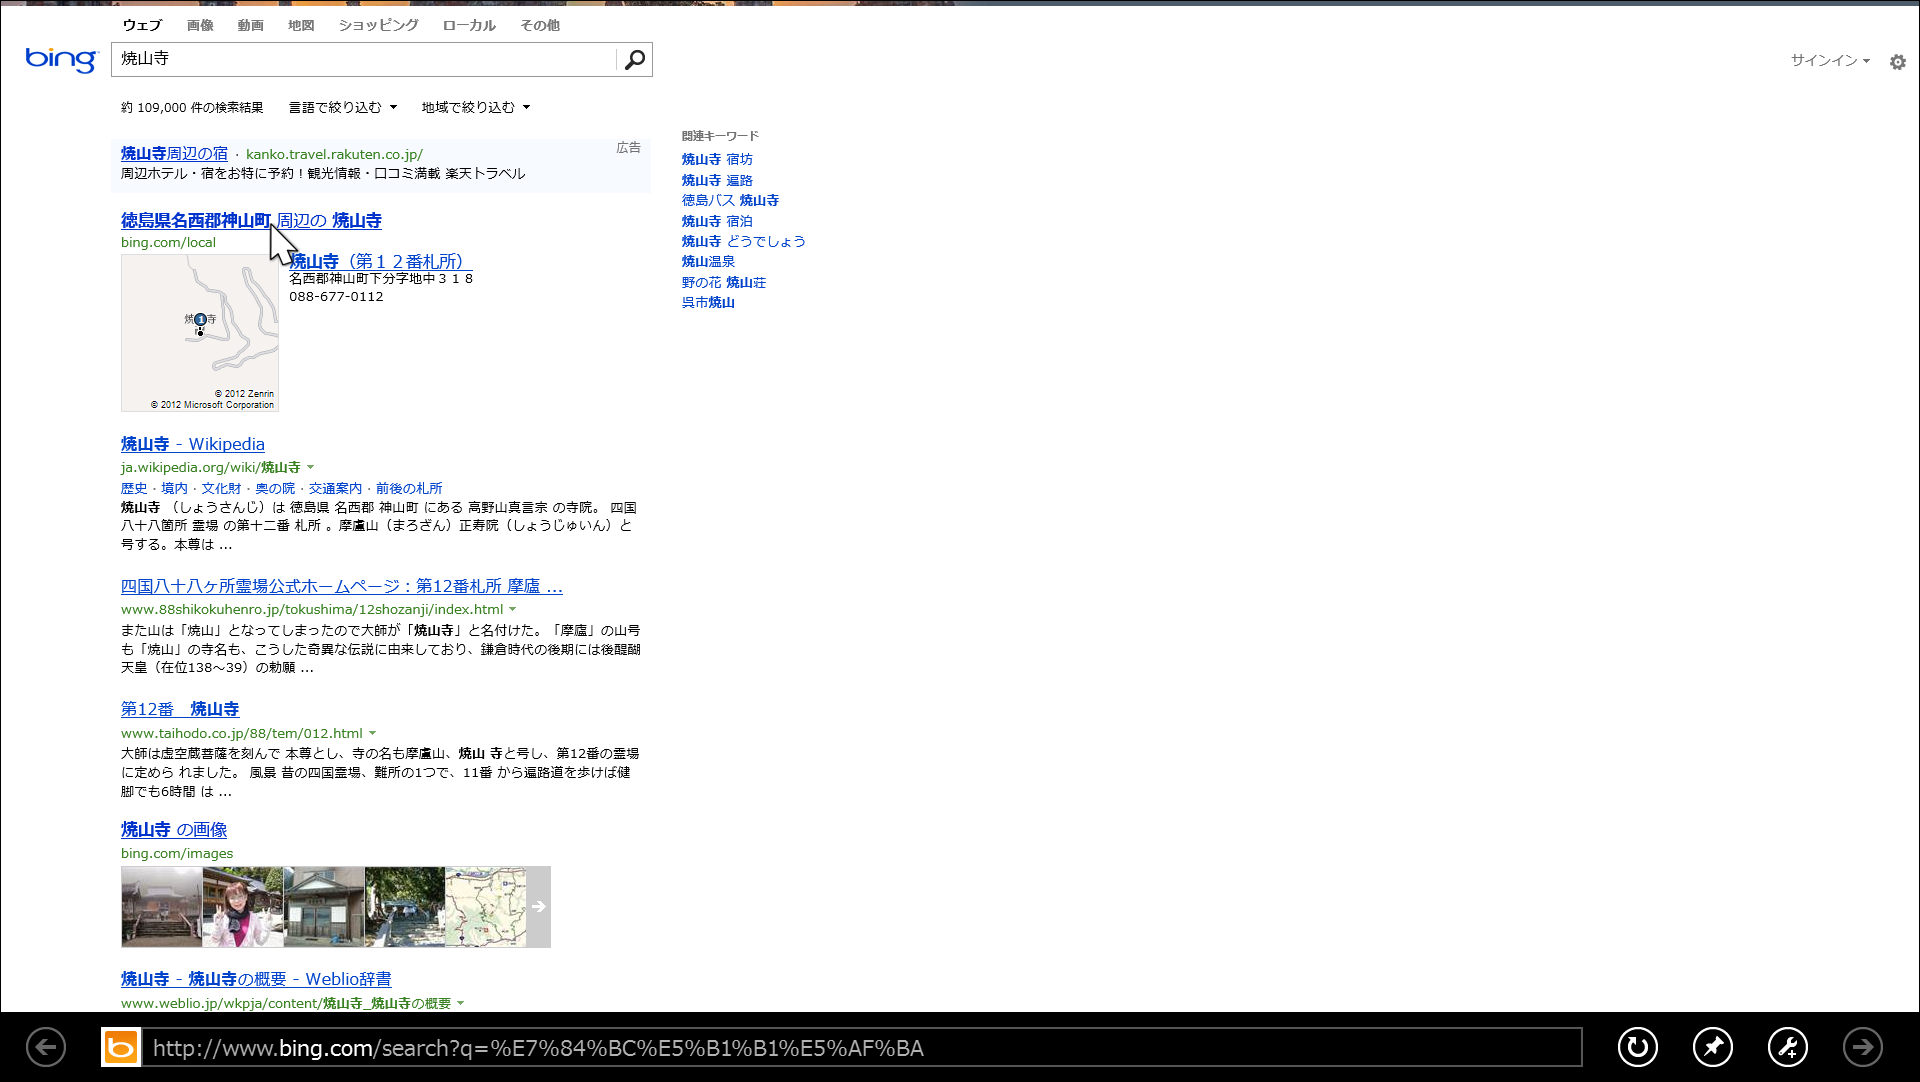Open 徳島県名西郡神山町 周辺の 焼山寺 link
The width and height of the screenshot is (1920, 1082).
251,221
